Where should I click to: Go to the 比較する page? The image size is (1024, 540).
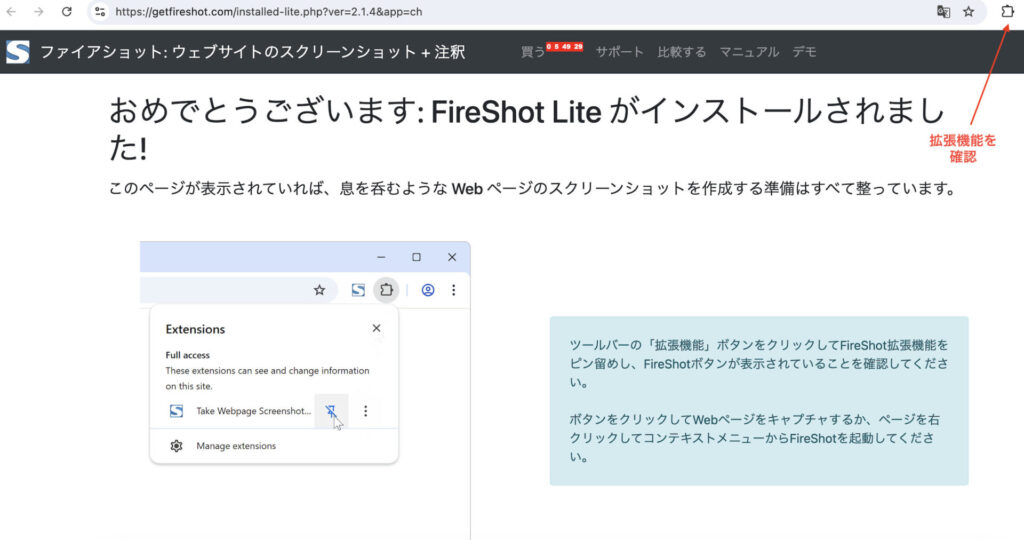[681, 52]
